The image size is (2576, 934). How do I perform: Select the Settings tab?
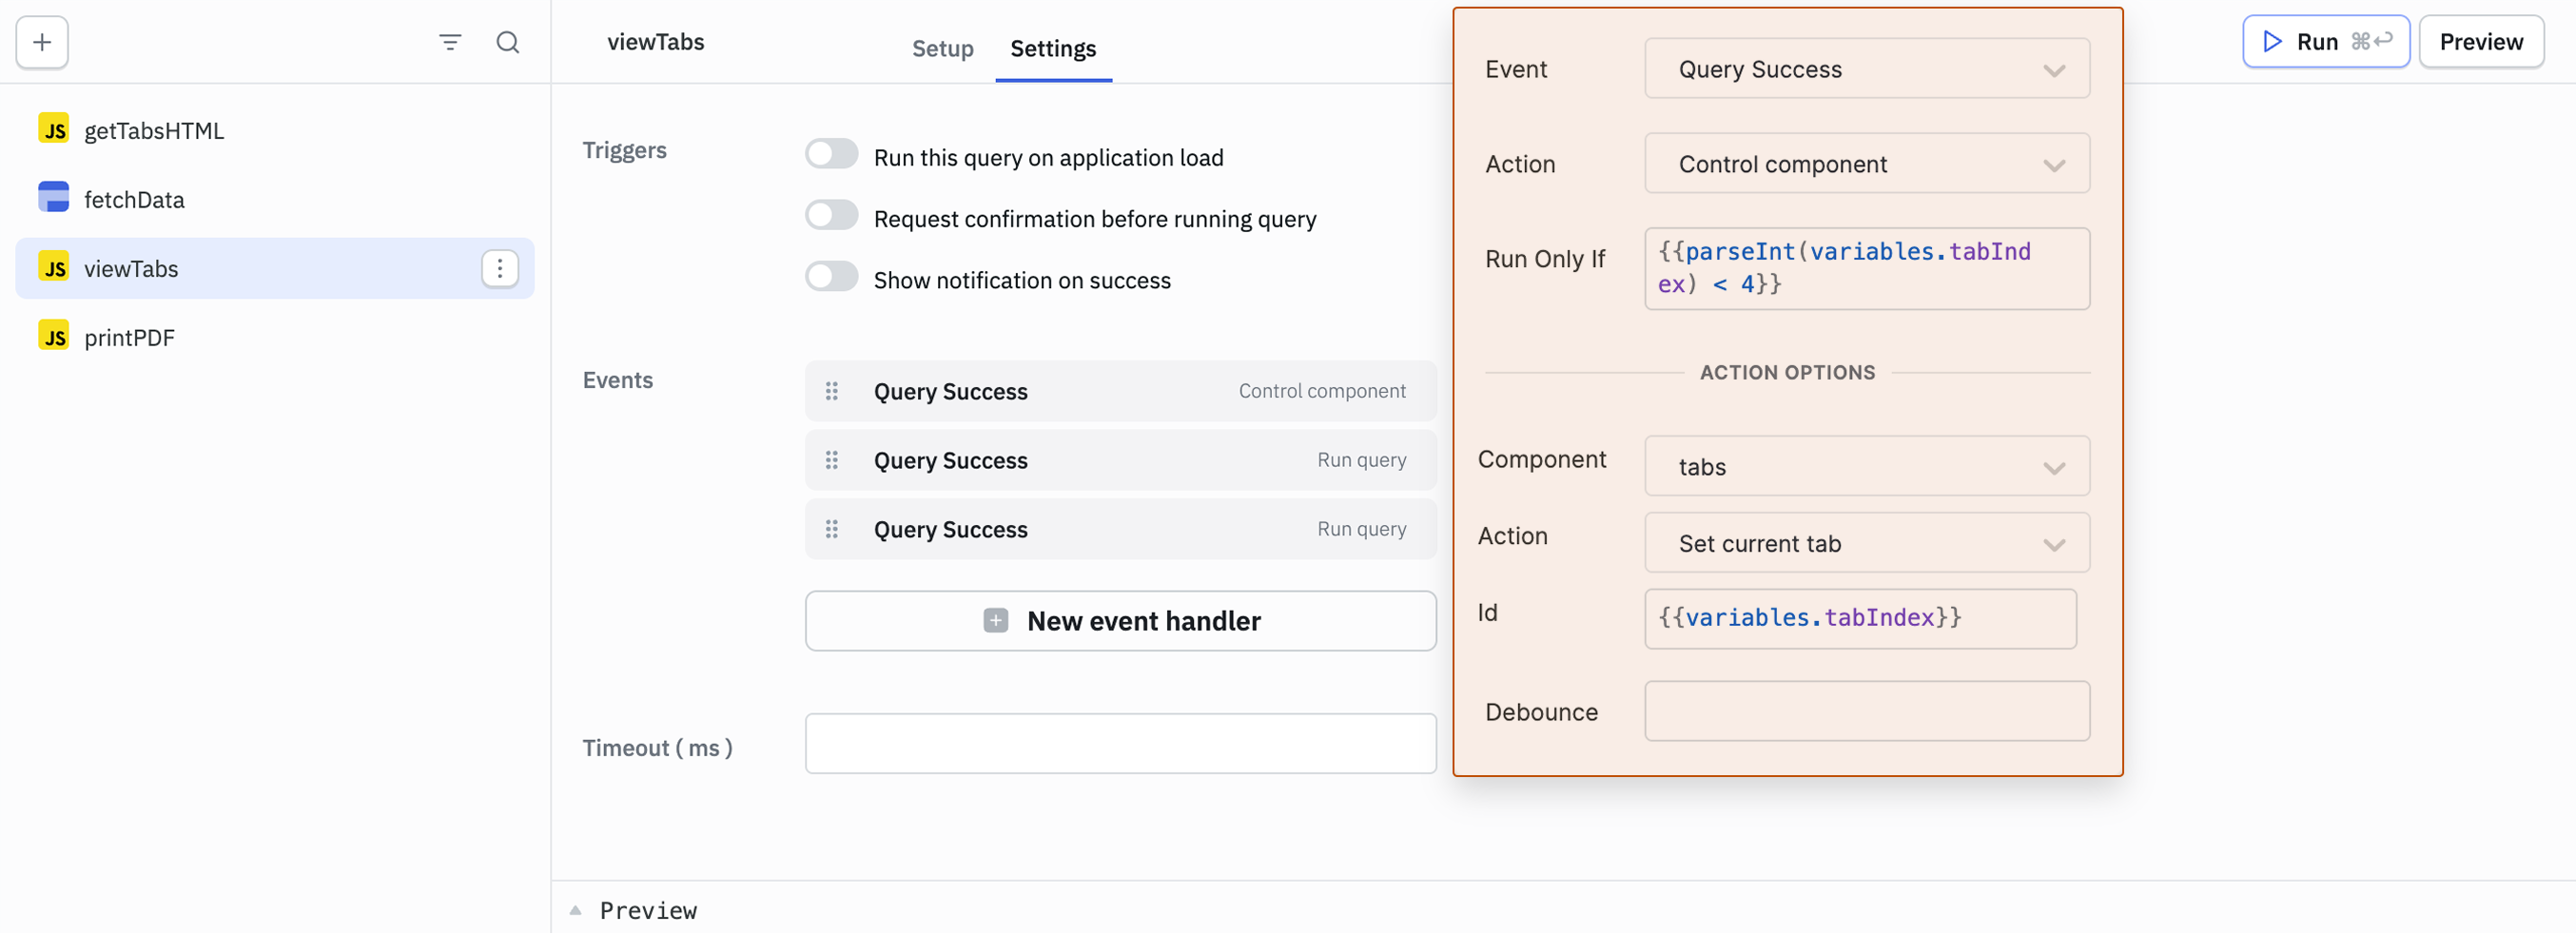tap(1053, 48)
